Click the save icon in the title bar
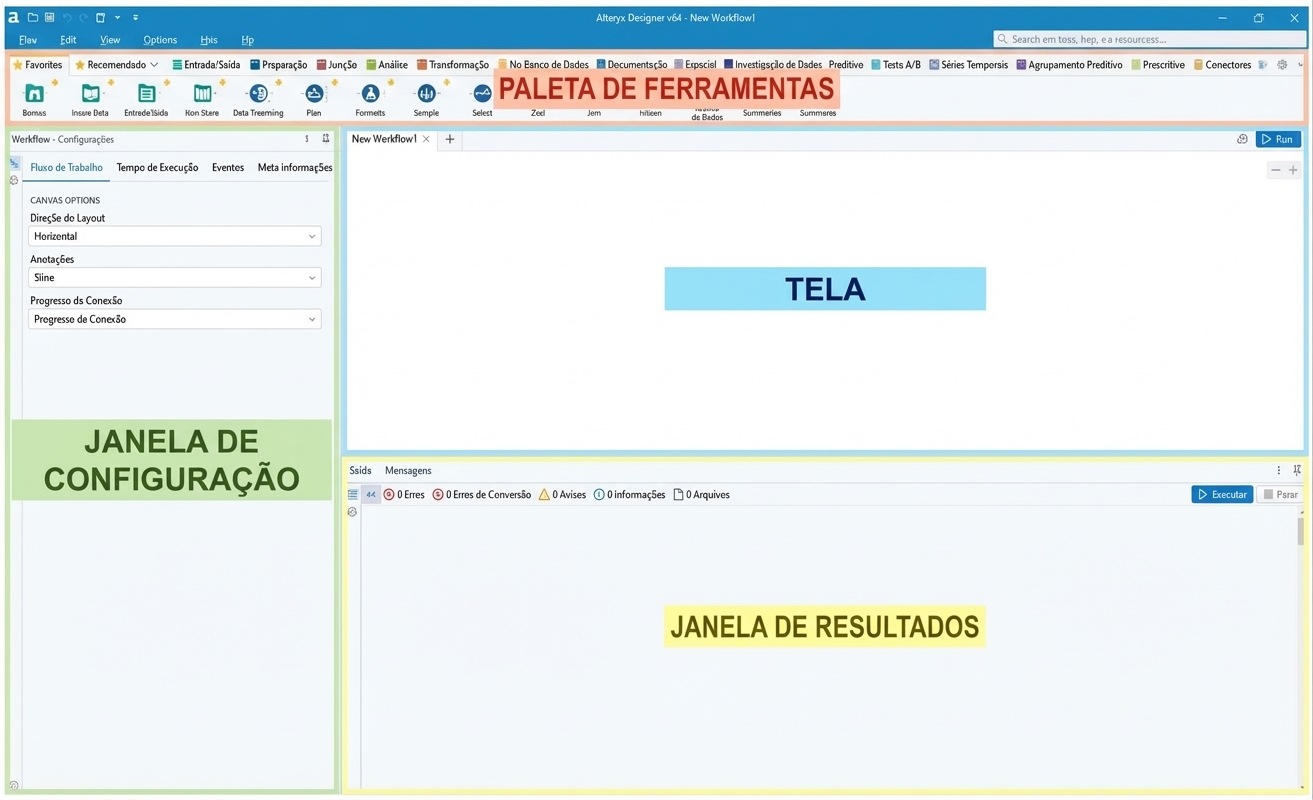 49,17
